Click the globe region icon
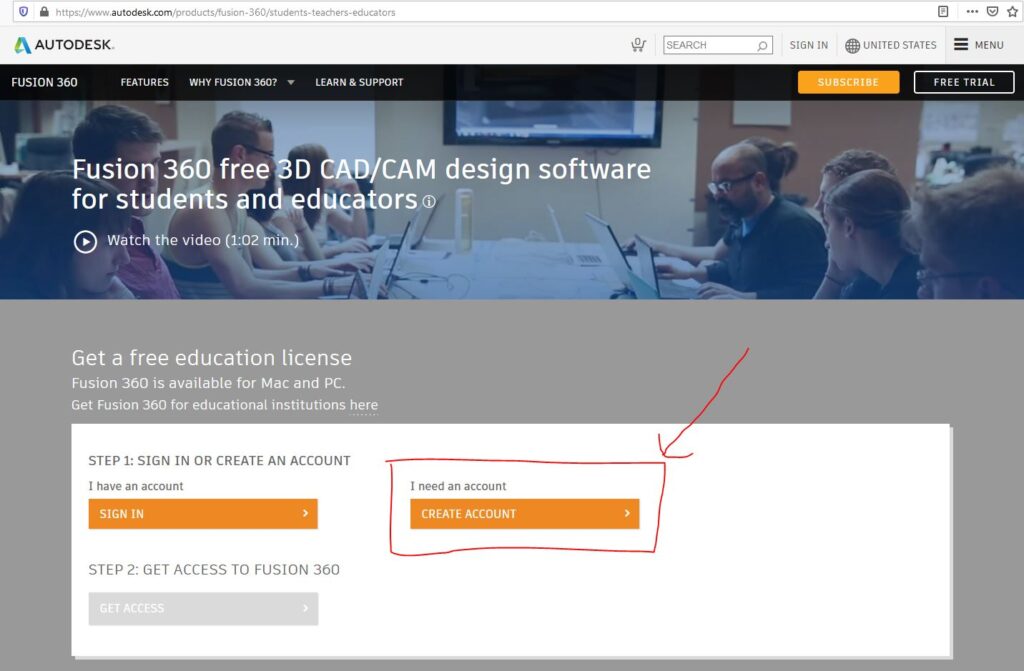 click(x=852, y=45)
